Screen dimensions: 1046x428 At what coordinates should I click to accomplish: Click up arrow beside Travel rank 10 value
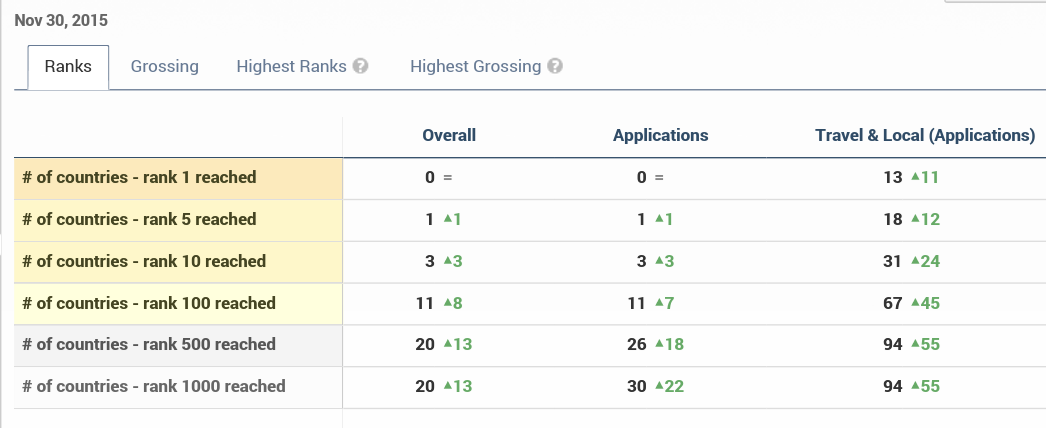click(x=914, y=261)
